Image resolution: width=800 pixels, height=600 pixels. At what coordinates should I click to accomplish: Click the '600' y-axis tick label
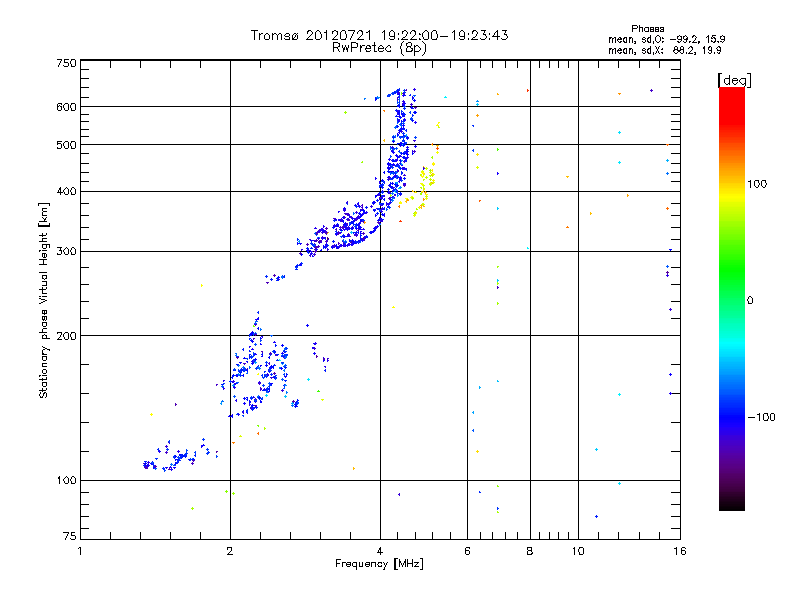click(x=66, y=107)
